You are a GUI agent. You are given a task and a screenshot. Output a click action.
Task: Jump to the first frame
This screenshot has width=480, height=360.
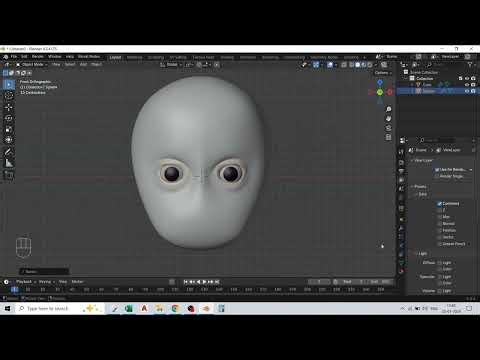pos(186,282)
